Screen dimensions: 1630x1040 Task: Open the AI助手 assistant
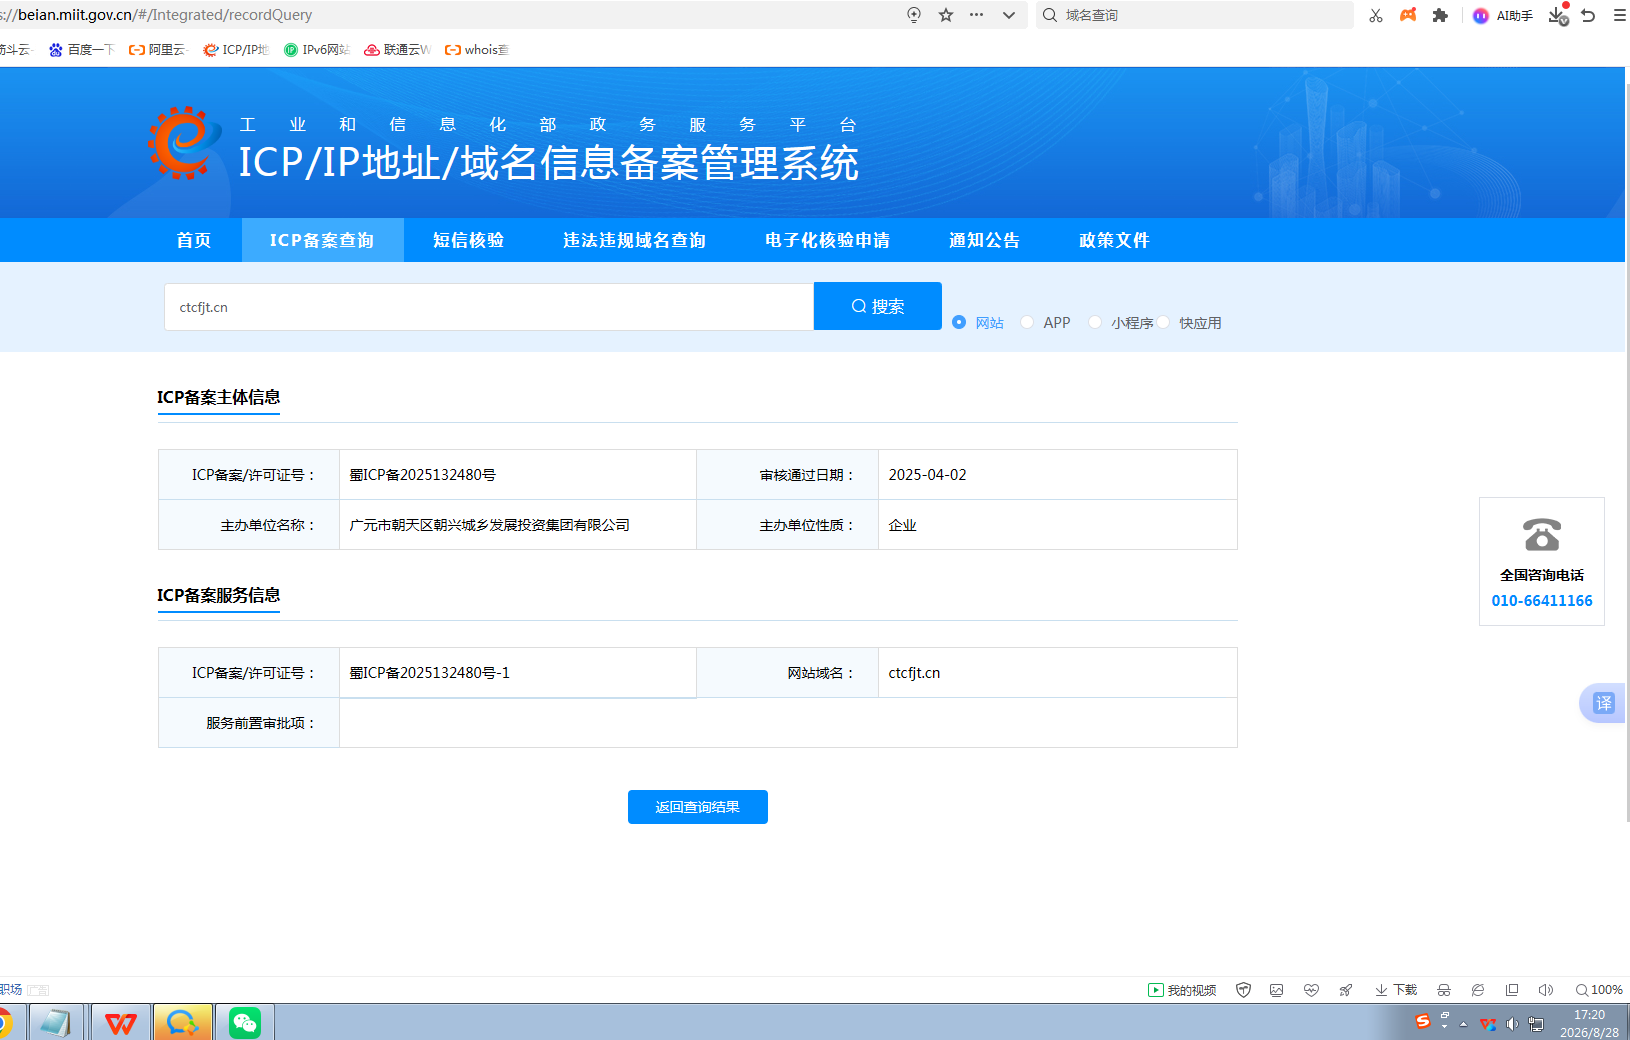[1503, 15]
